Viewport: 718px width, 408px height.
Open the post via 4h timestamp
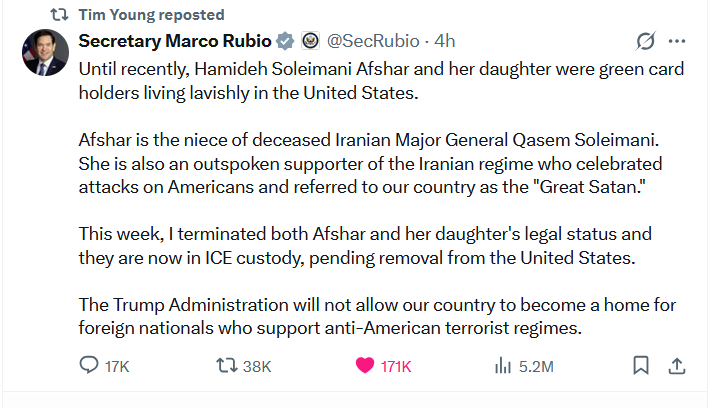pyautogui.click(x=445, y=41)
